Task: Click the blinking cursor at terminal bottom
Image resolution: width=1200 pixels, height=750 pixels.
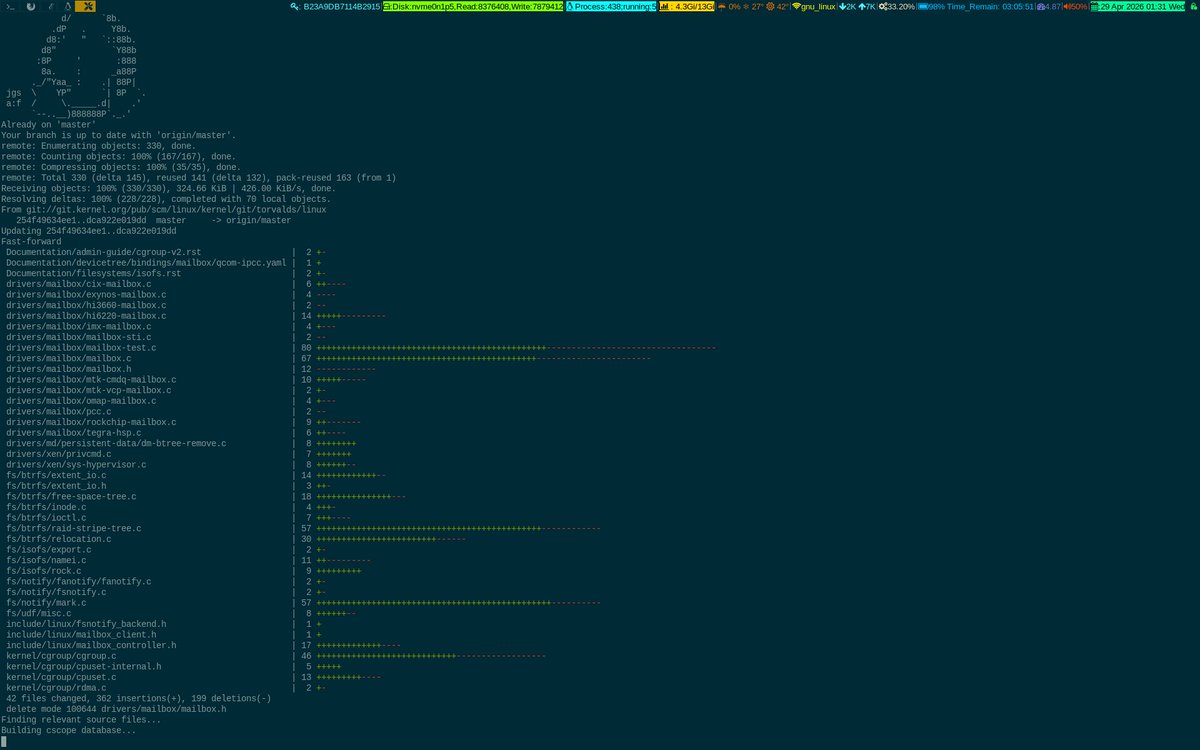Action: click(x=4, y=740)
